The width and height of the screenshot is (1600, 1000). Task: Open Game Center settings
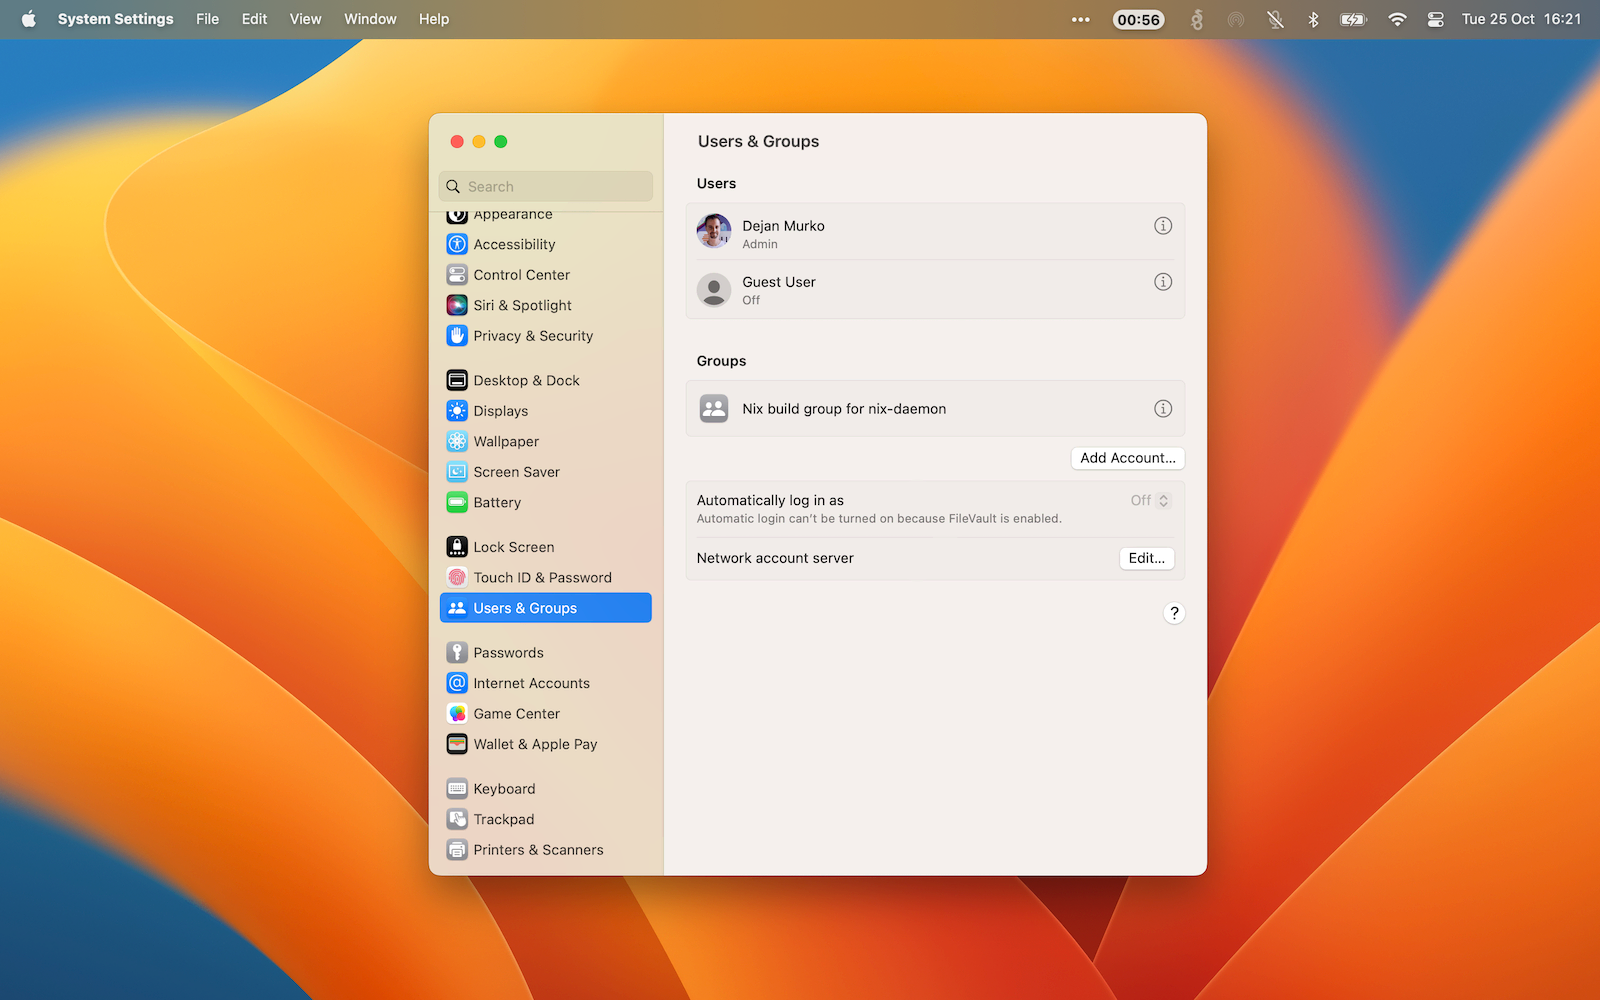516,714
